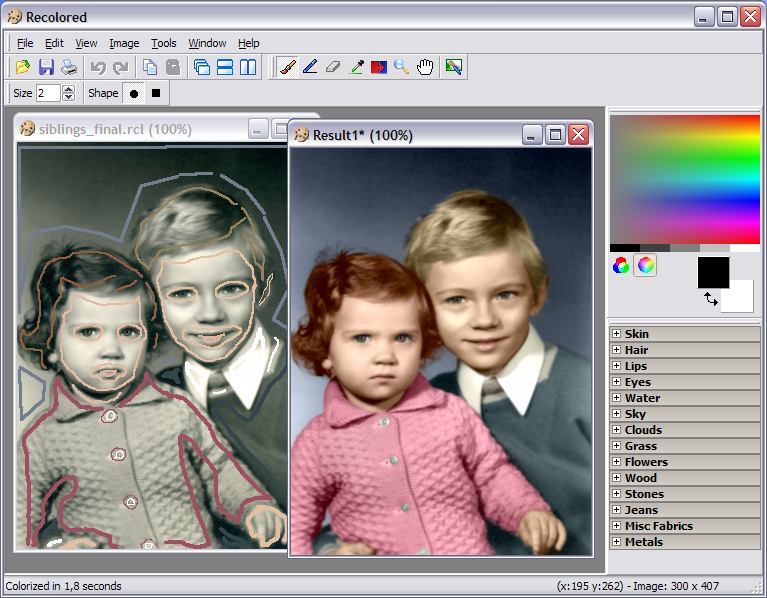Screen dimensions: 767x598
Task: Select the Brush tool
Action: point(287,67)
